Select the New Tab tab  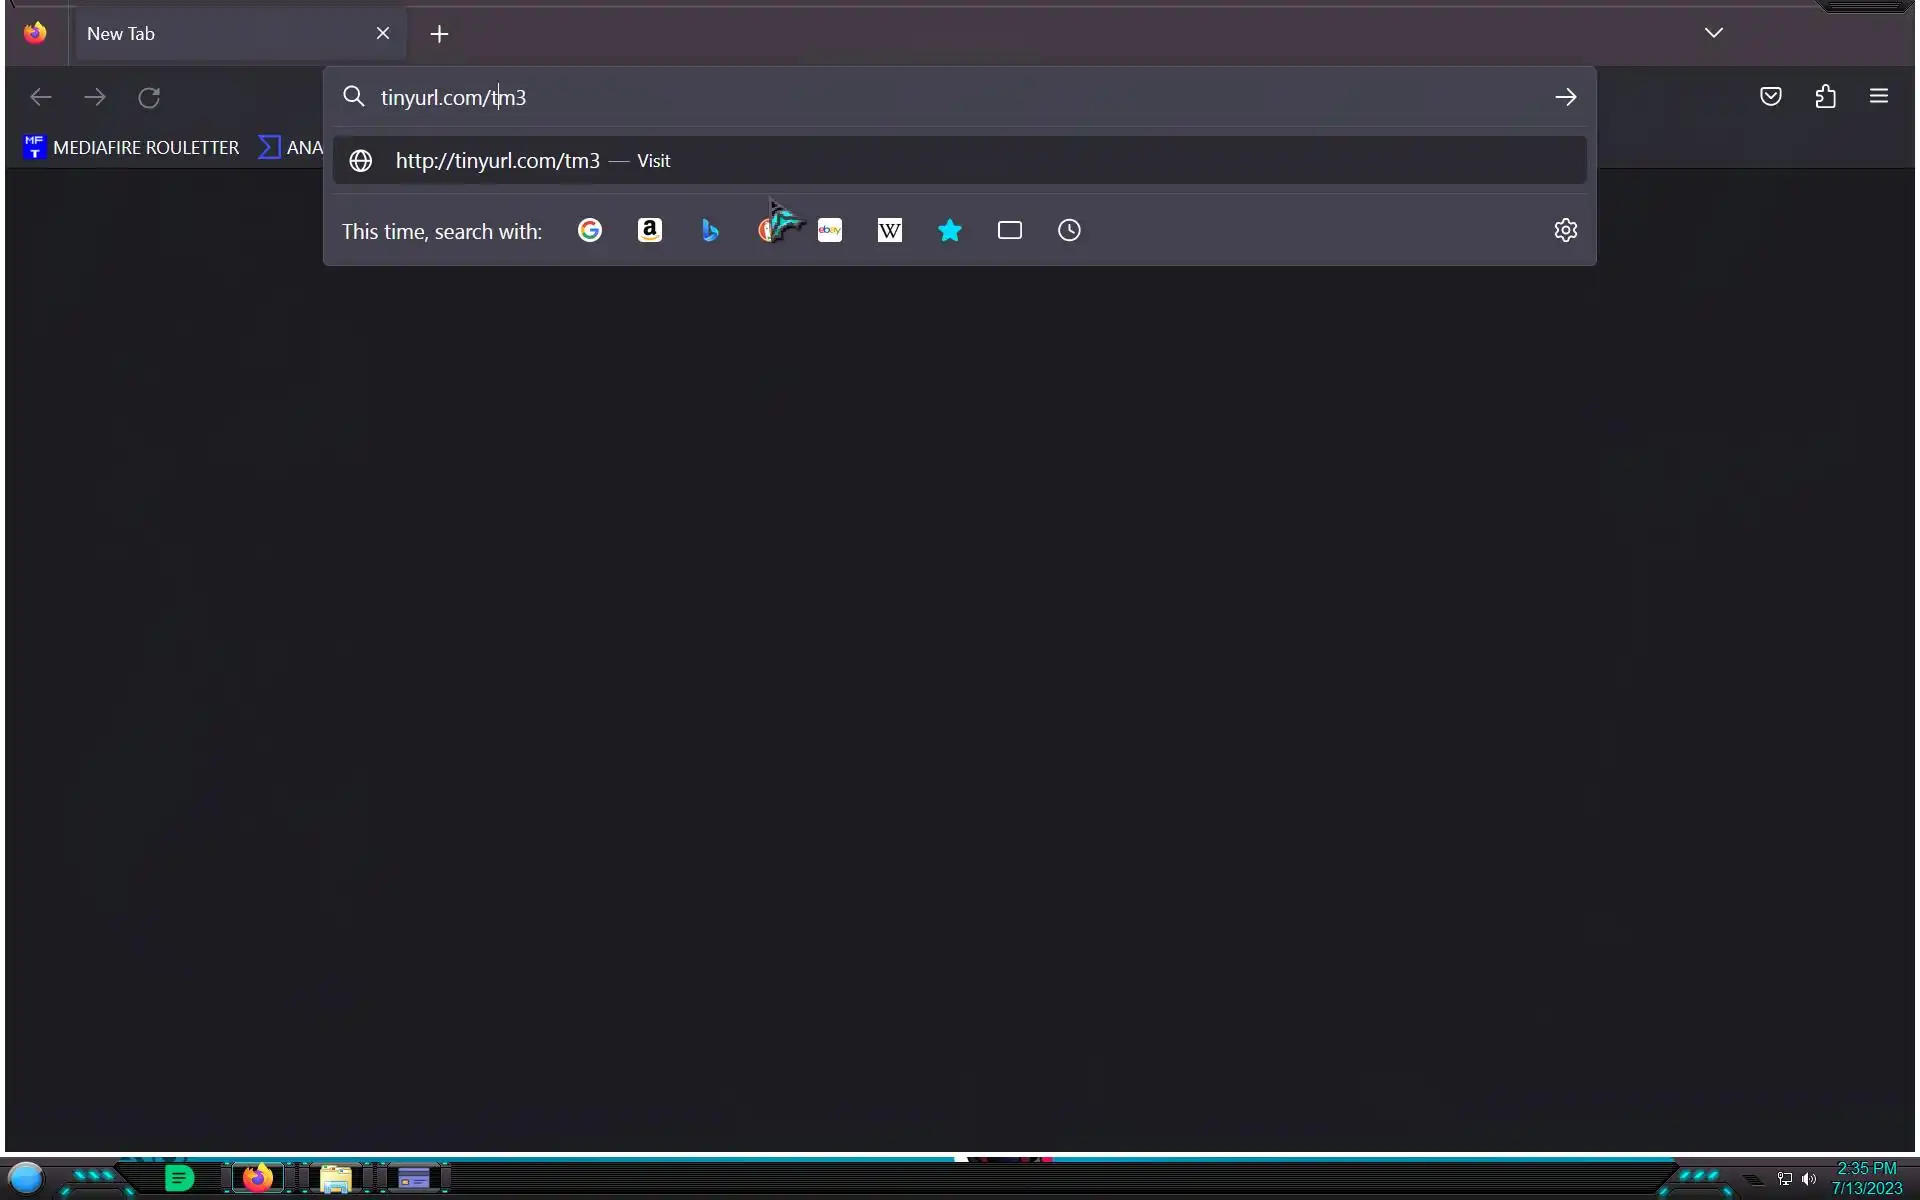click(220, 34)
